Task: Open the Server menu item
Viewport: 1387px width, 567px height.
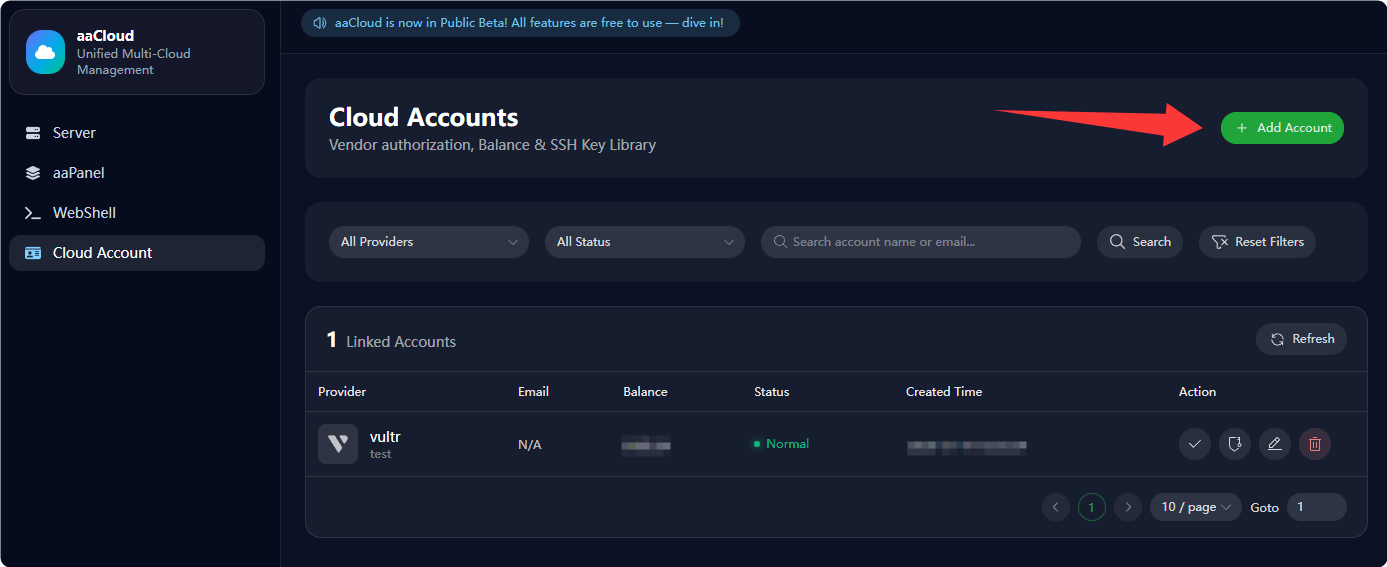Action: coord(137,133)
